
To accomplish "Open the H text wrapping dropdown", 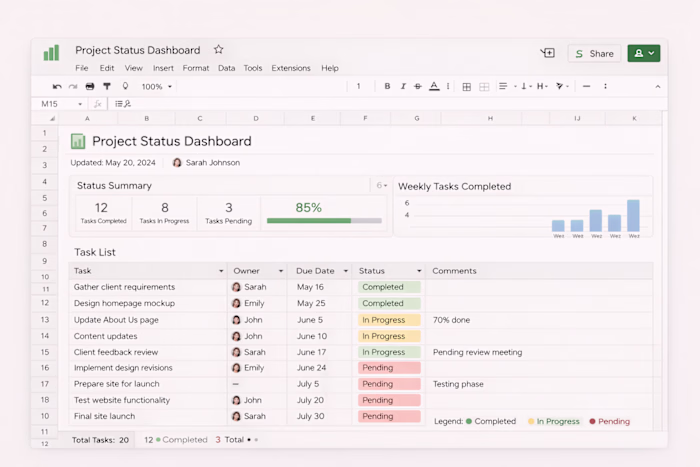I will coord(542,86).
